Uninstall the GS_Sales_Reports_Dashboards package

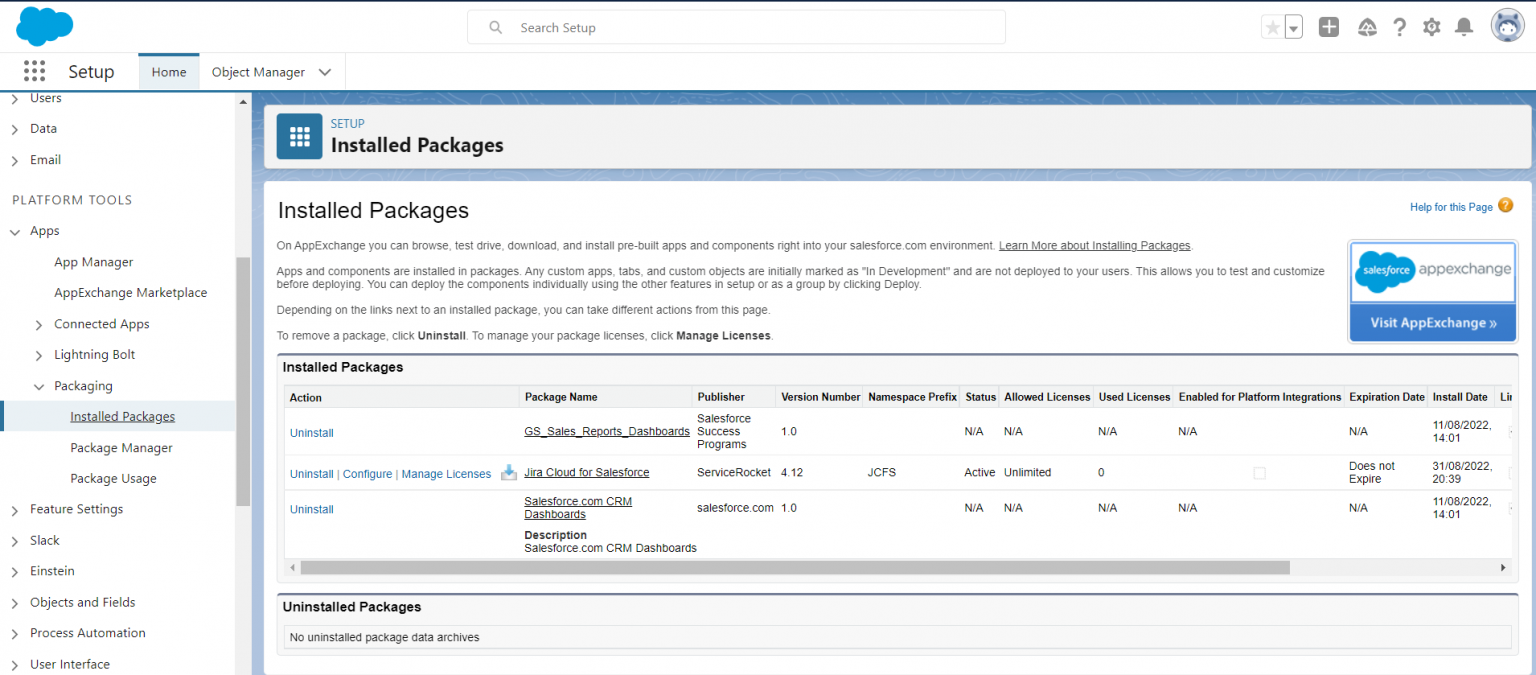[311, 433]
